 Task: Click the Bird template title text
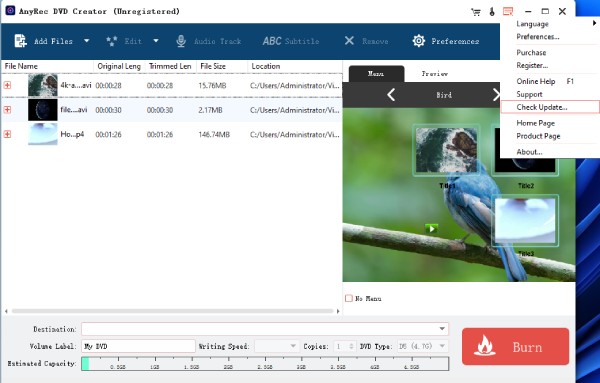pos(444,95)
